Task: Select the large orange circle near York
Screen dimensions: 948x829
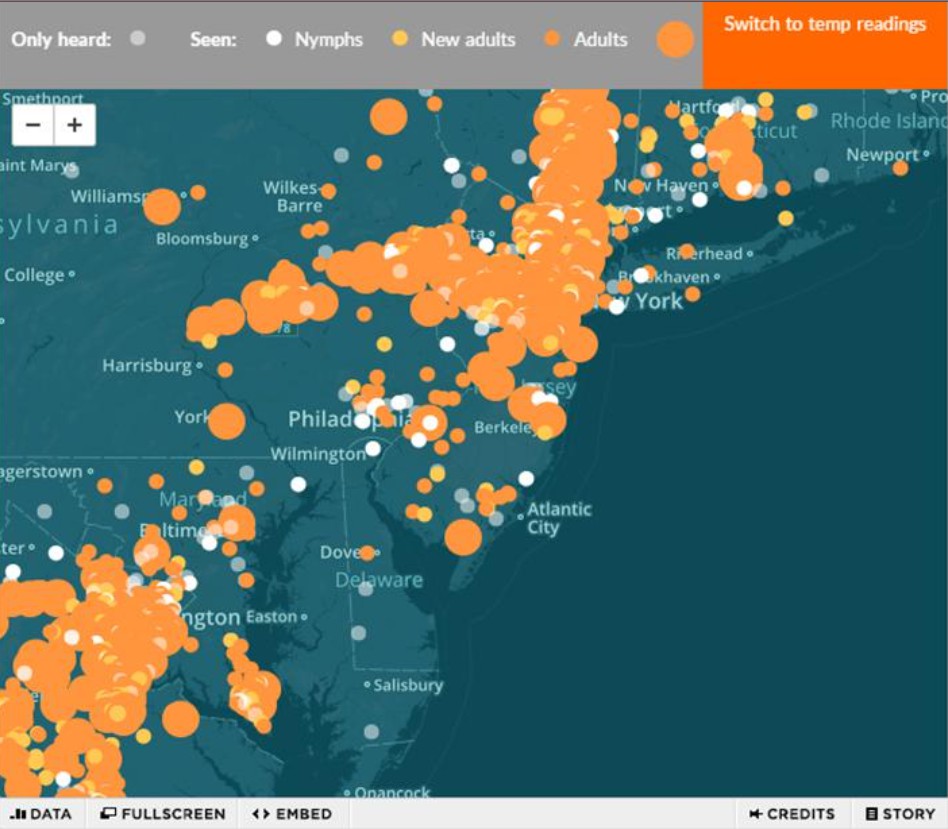Action: point(227,421)
